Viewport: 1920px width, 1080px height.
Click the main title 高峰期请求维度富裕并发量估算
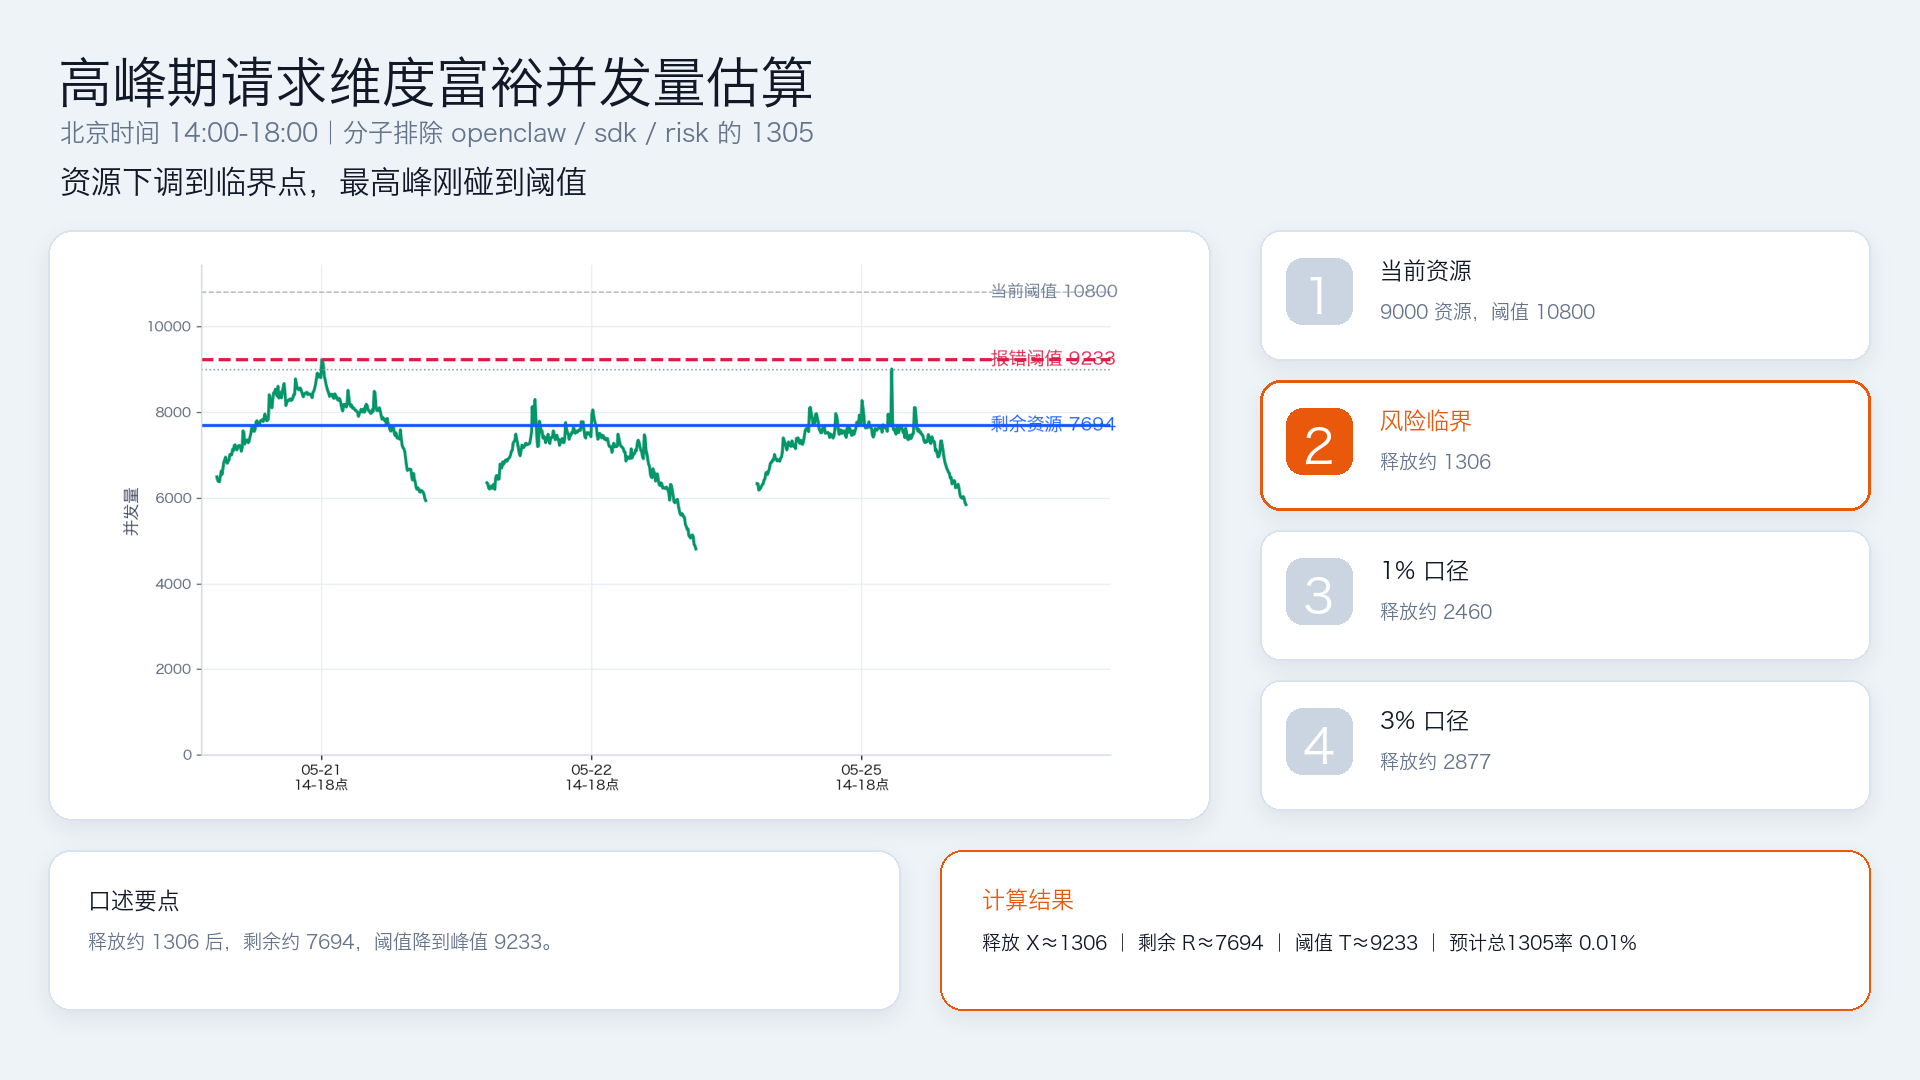tap(436, 82)
